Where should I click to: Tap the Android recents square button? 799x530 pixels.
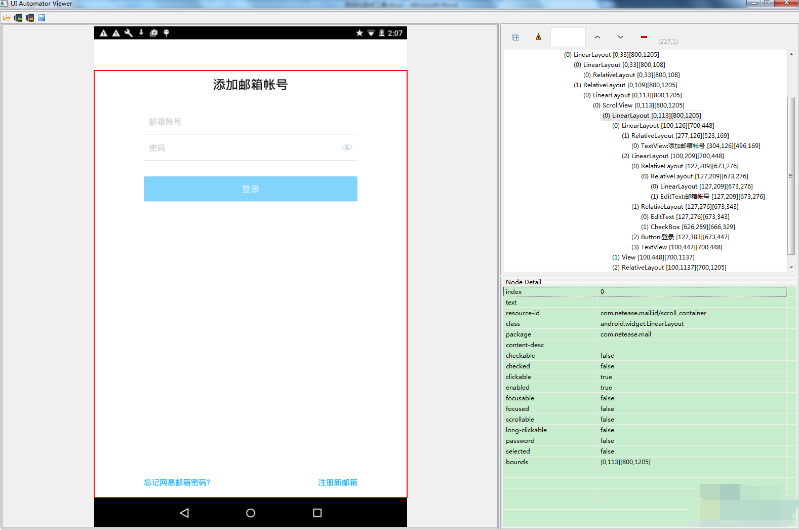click(317, 513)
